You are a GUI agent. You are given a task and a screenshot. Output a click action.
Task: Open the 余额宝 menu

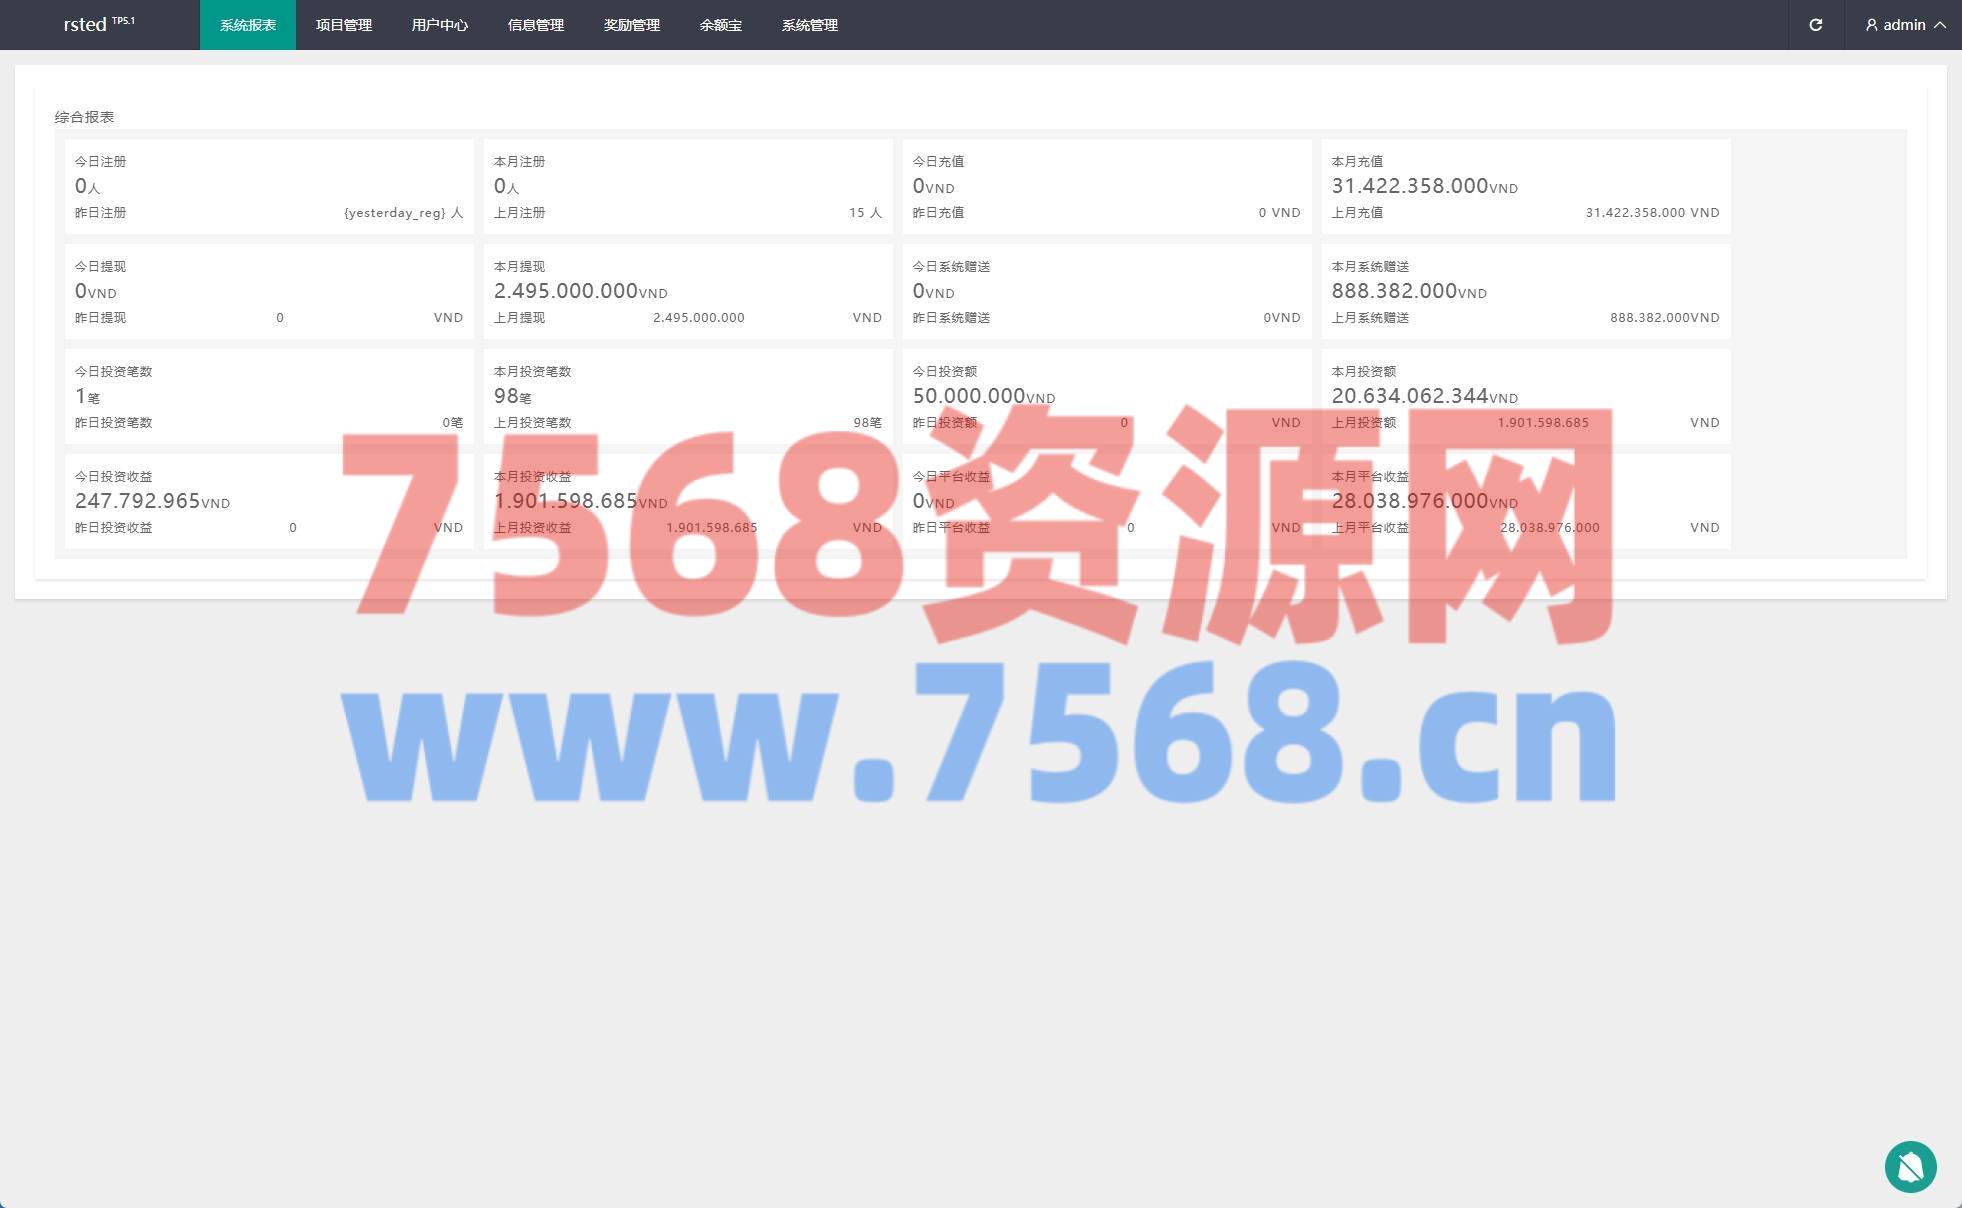tap(721, 25)
